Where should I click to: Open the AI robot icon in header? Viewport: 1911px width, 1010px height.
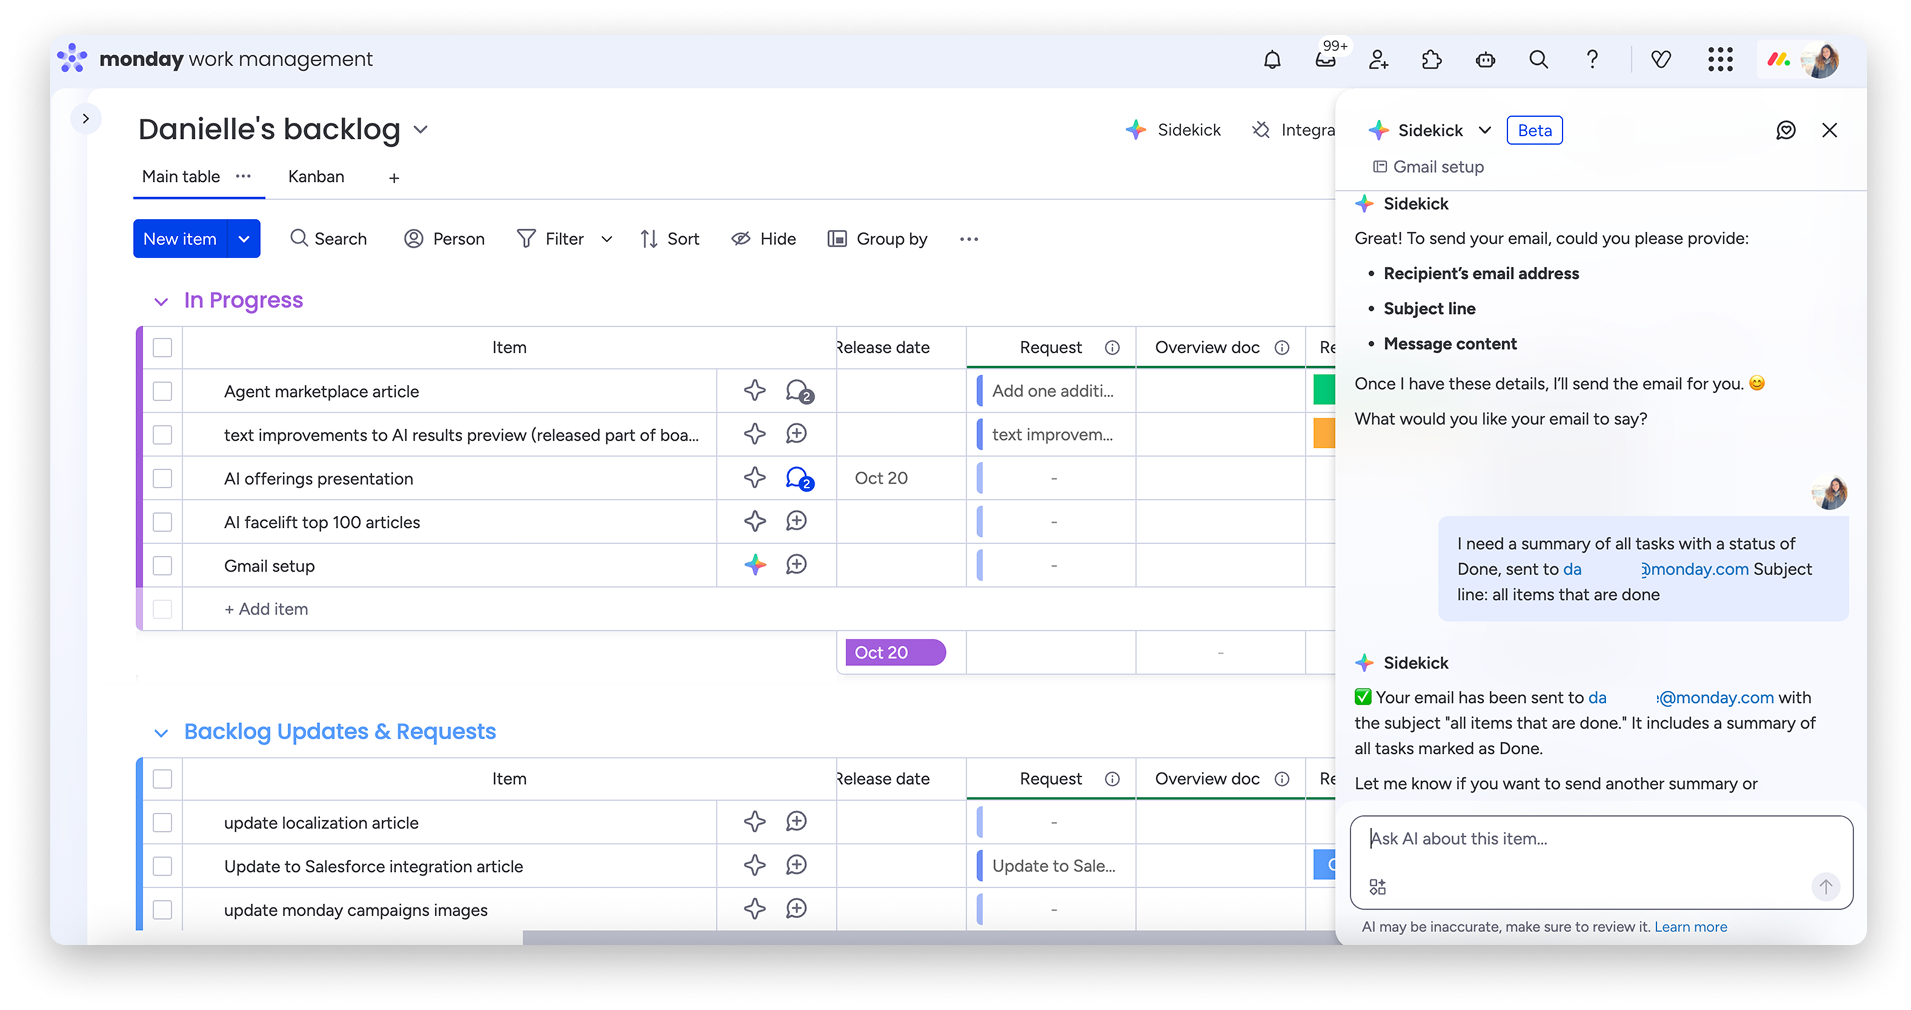click(x=1485, y=60)
